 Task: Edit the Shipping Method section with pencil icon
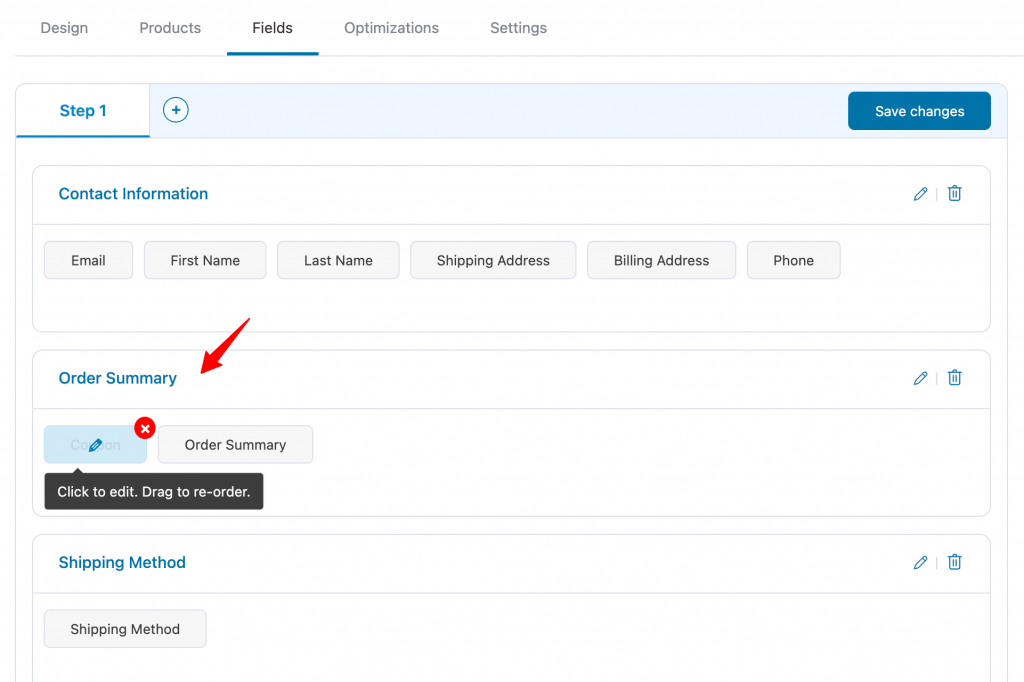tap(920, 562)
